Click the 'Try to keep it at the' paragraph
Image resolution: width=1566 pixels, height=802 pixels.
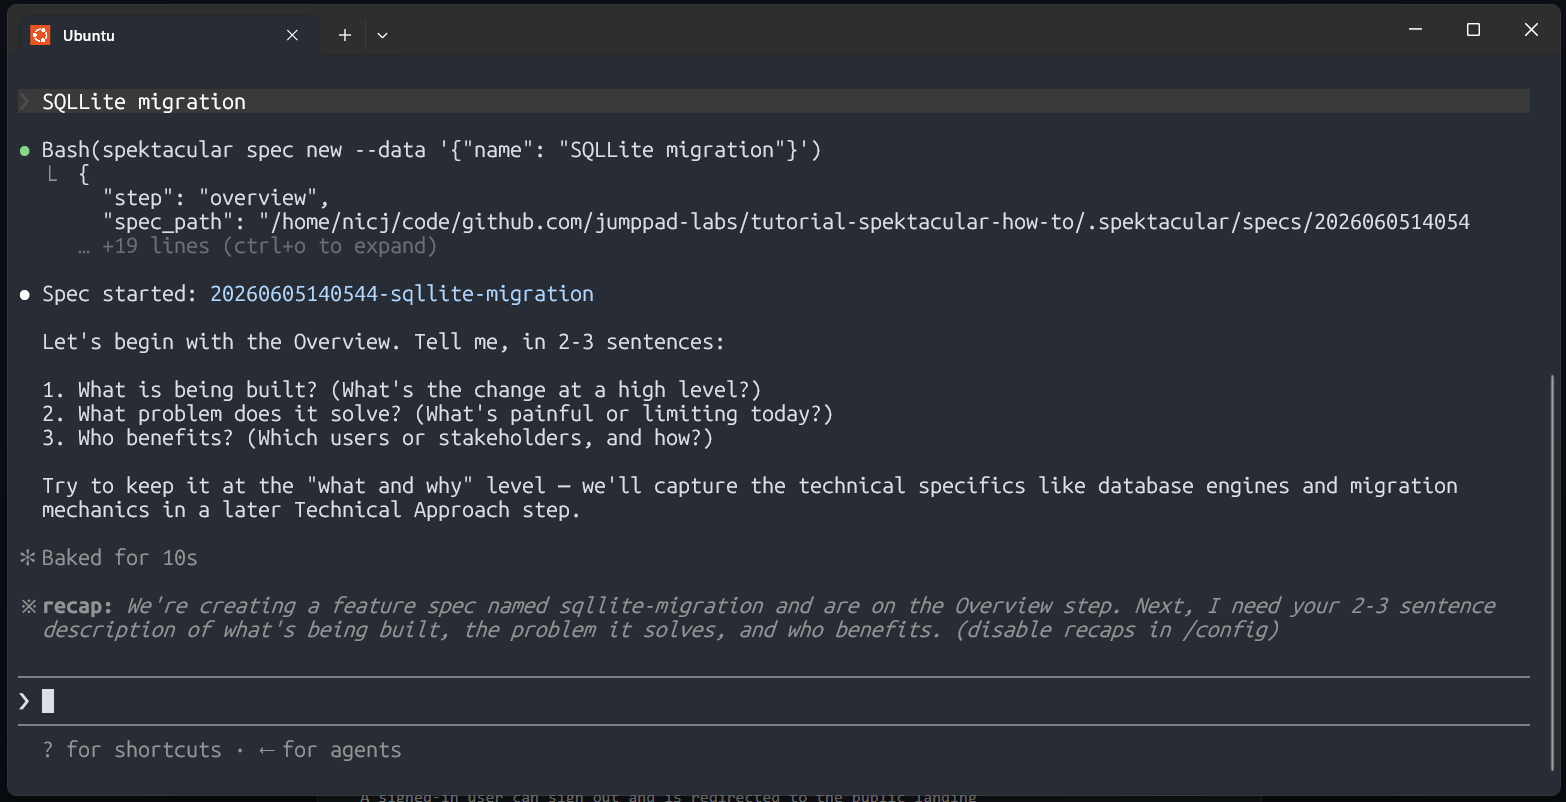pyautogui.click(x=750, y=498)
